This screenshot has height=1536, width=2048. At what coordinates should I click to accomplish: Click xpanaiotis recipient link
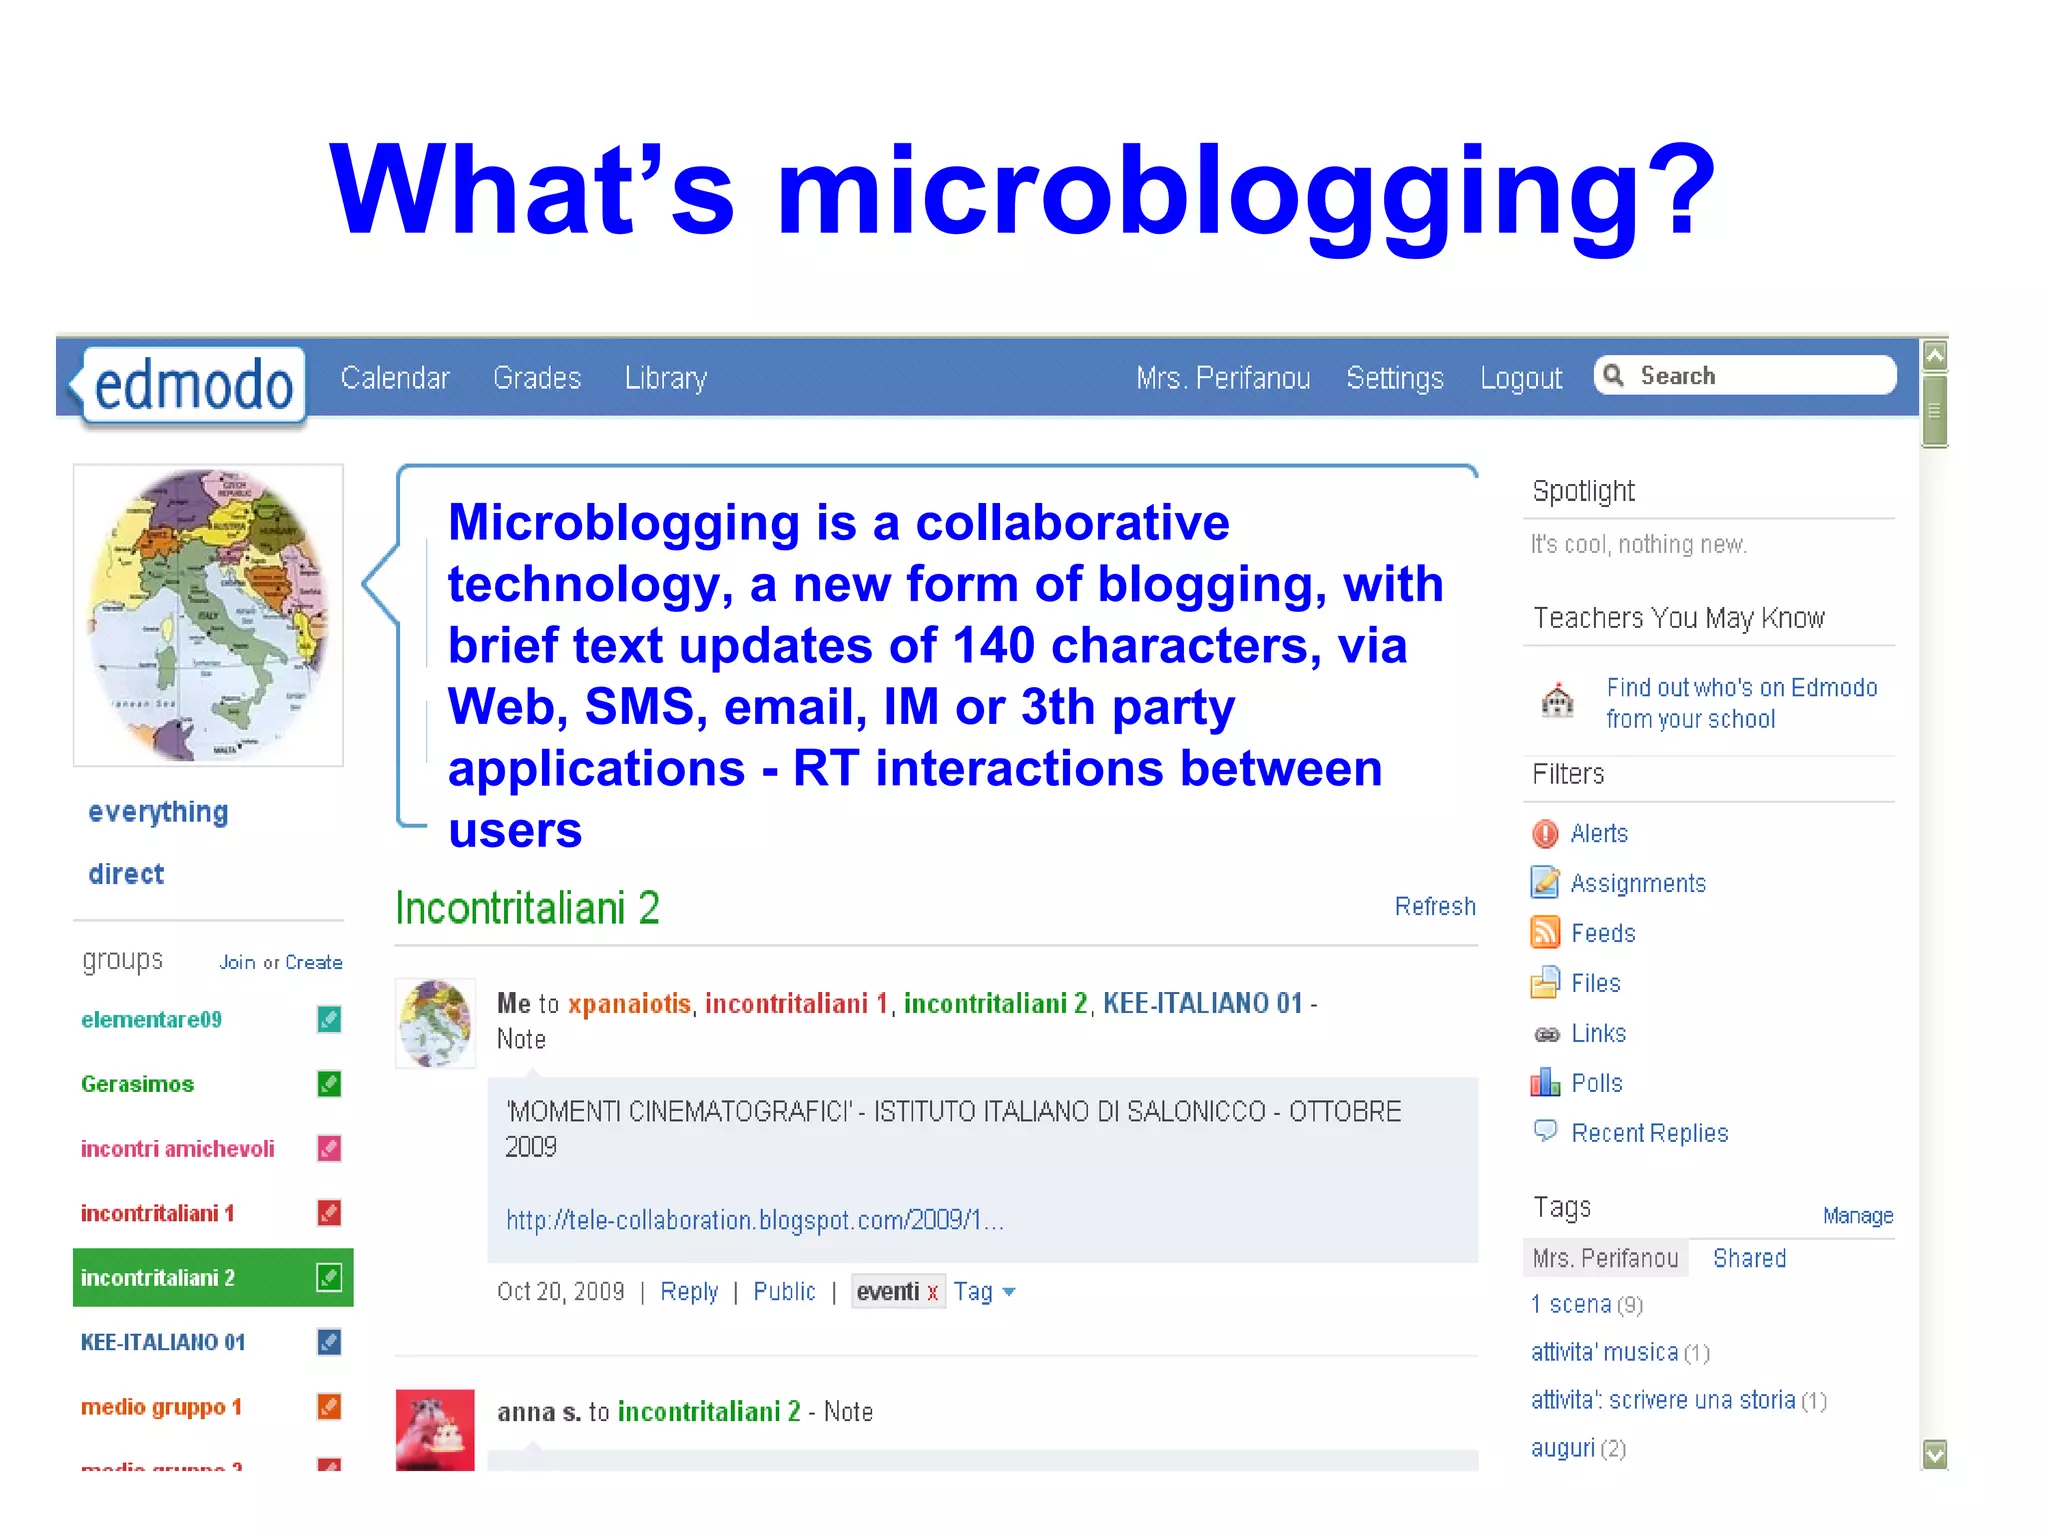click(x=629, y=1003)
